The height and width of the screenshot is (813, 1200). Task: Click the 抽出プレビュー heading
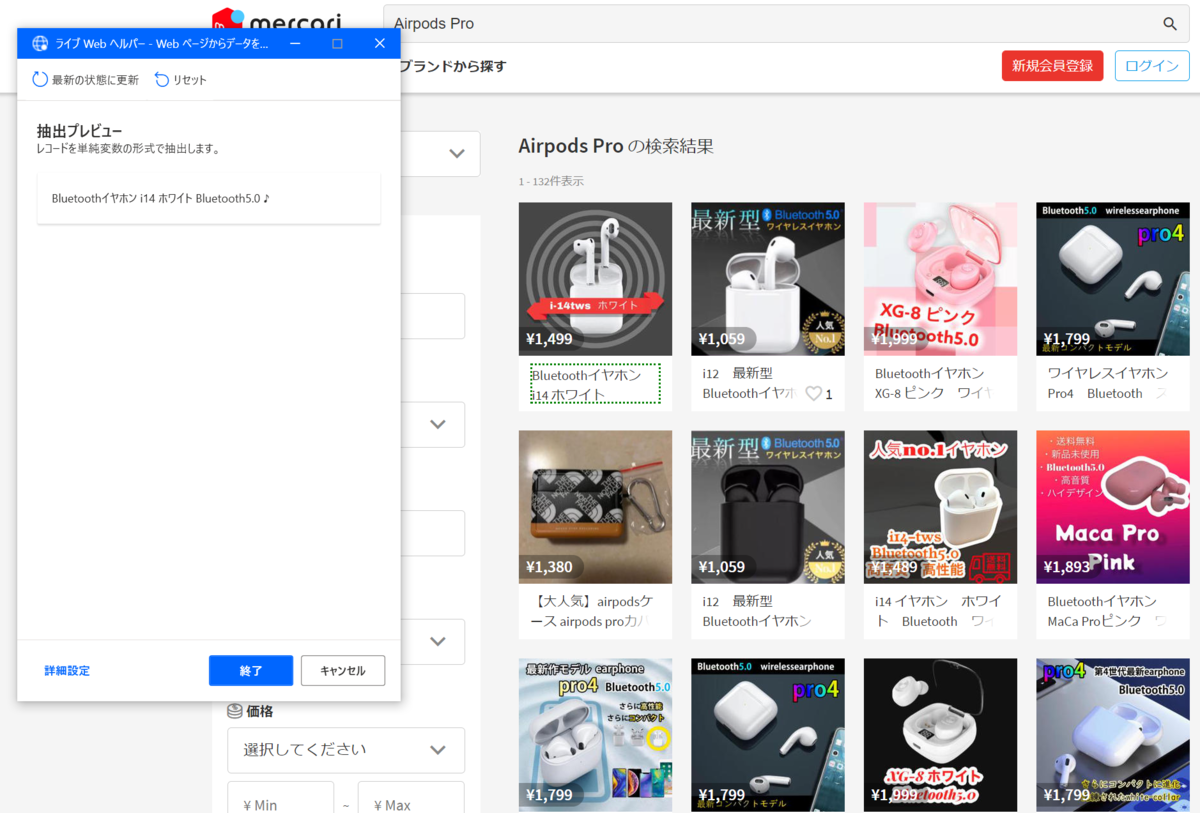click(x=80, y=131)
